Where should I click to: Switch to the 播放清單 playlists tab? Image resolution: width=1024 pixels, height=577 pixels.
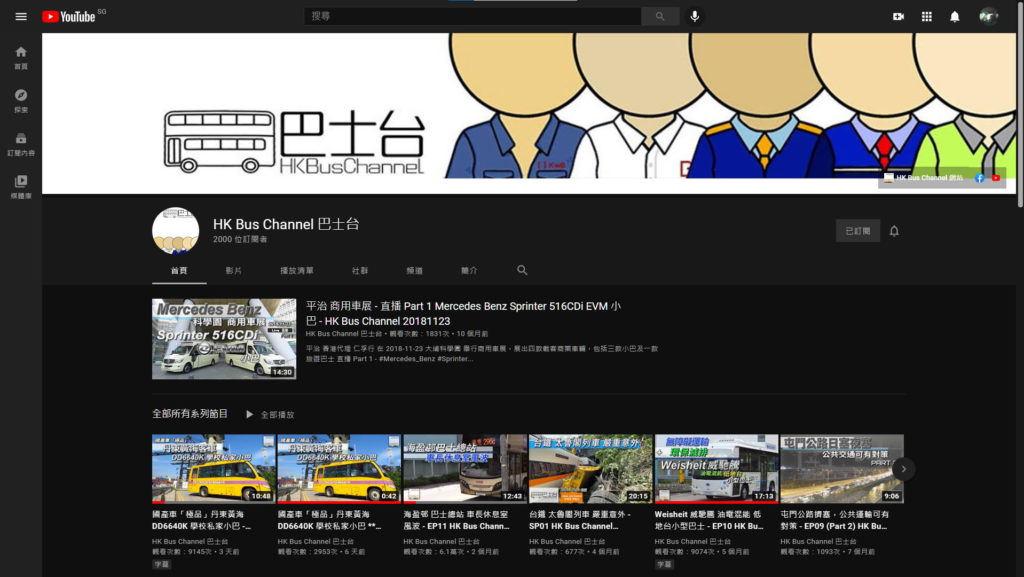click(296, 270)
